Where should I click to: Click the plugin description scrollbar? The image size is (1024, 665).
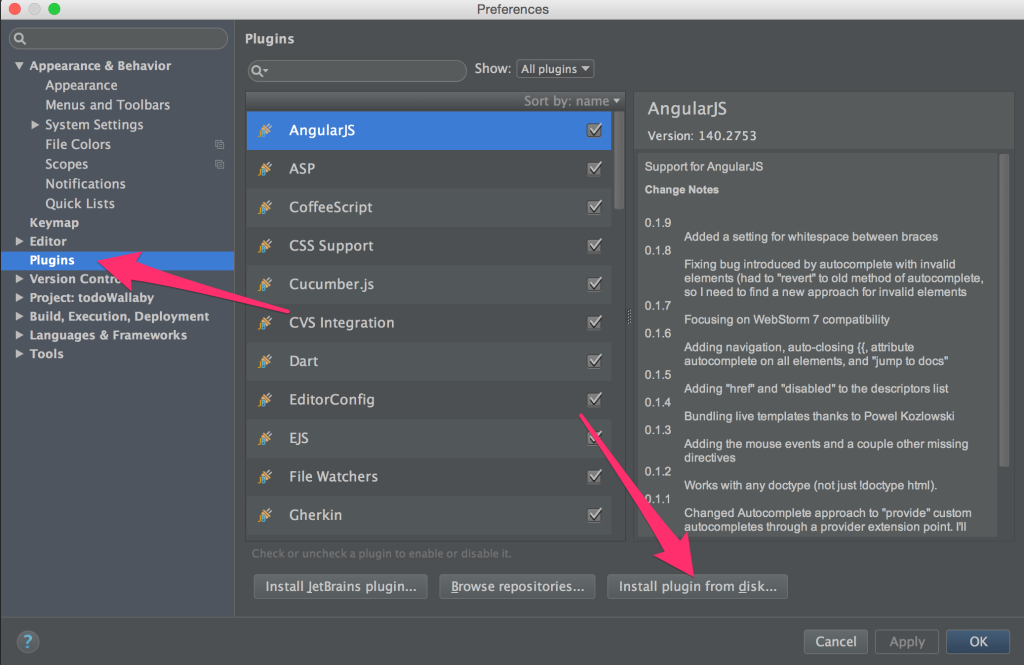[x=1004, y=310]
